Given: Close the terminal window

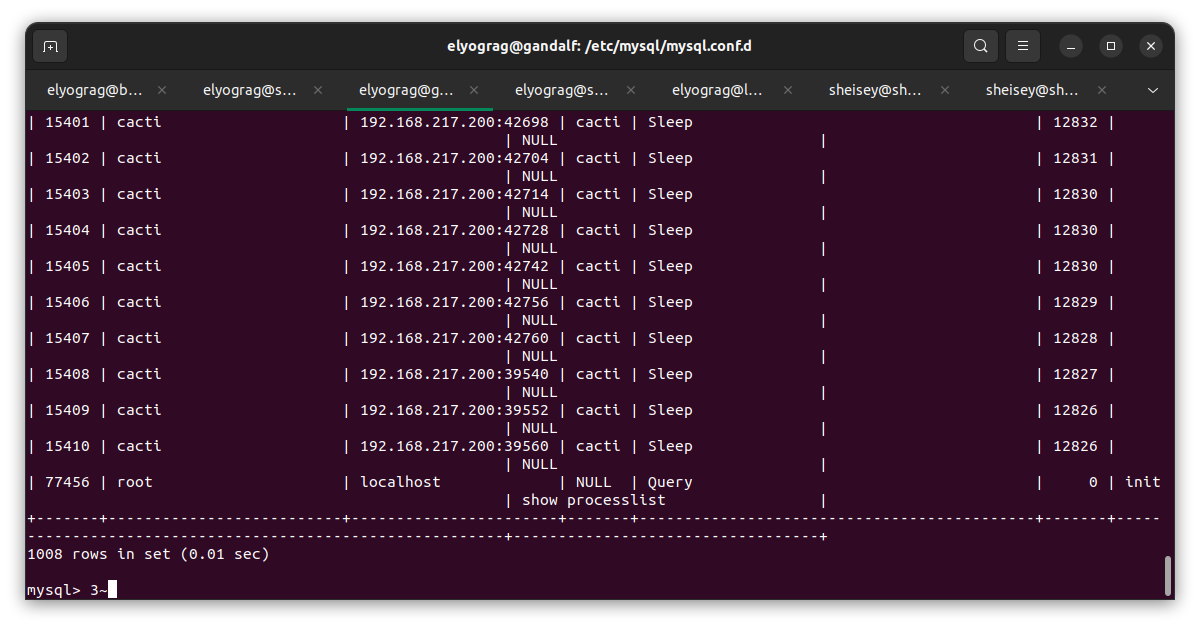Looking at the screenshot, I should [x=1150, y=46].
